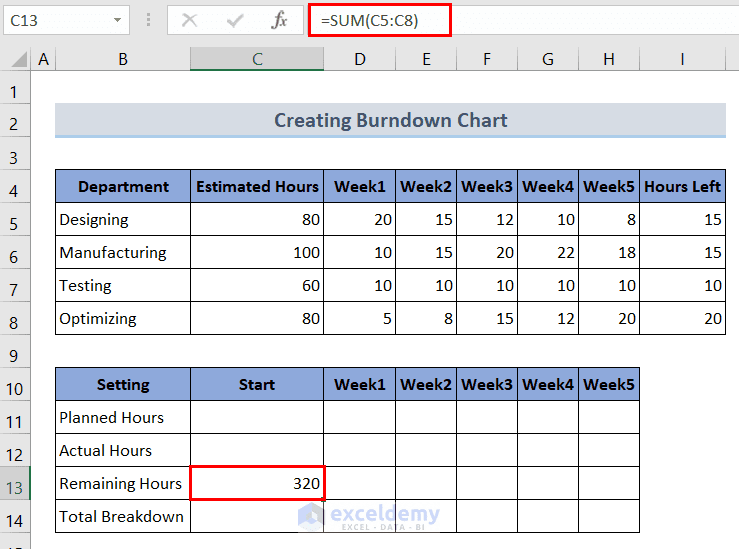This screenshot has height=549, width=739.
Task: Click the Estimated Hours header cell
Action: (257, 187)
